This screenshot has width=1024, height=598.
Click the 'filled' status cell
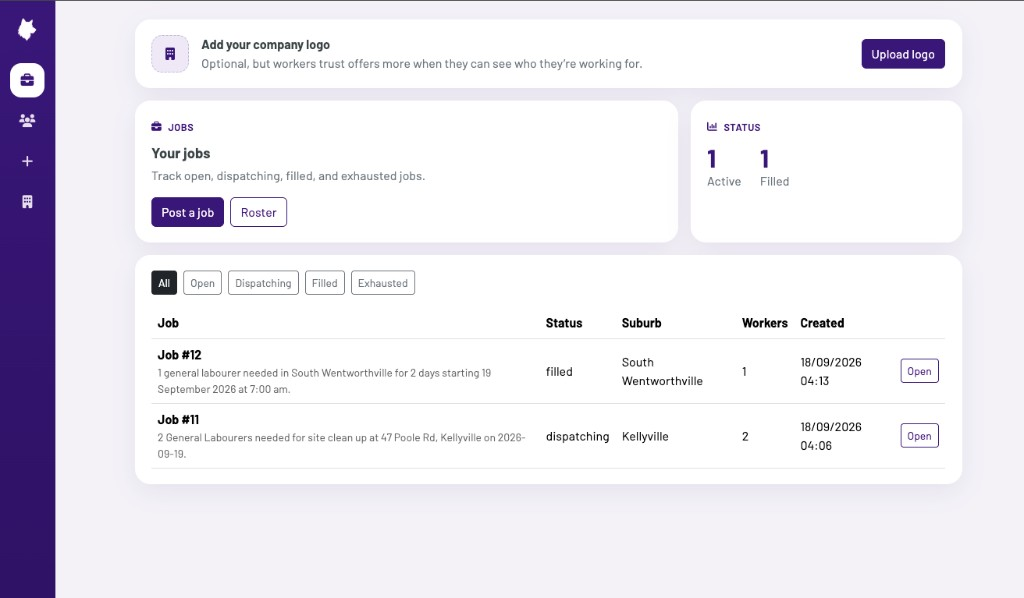(559, 371)
